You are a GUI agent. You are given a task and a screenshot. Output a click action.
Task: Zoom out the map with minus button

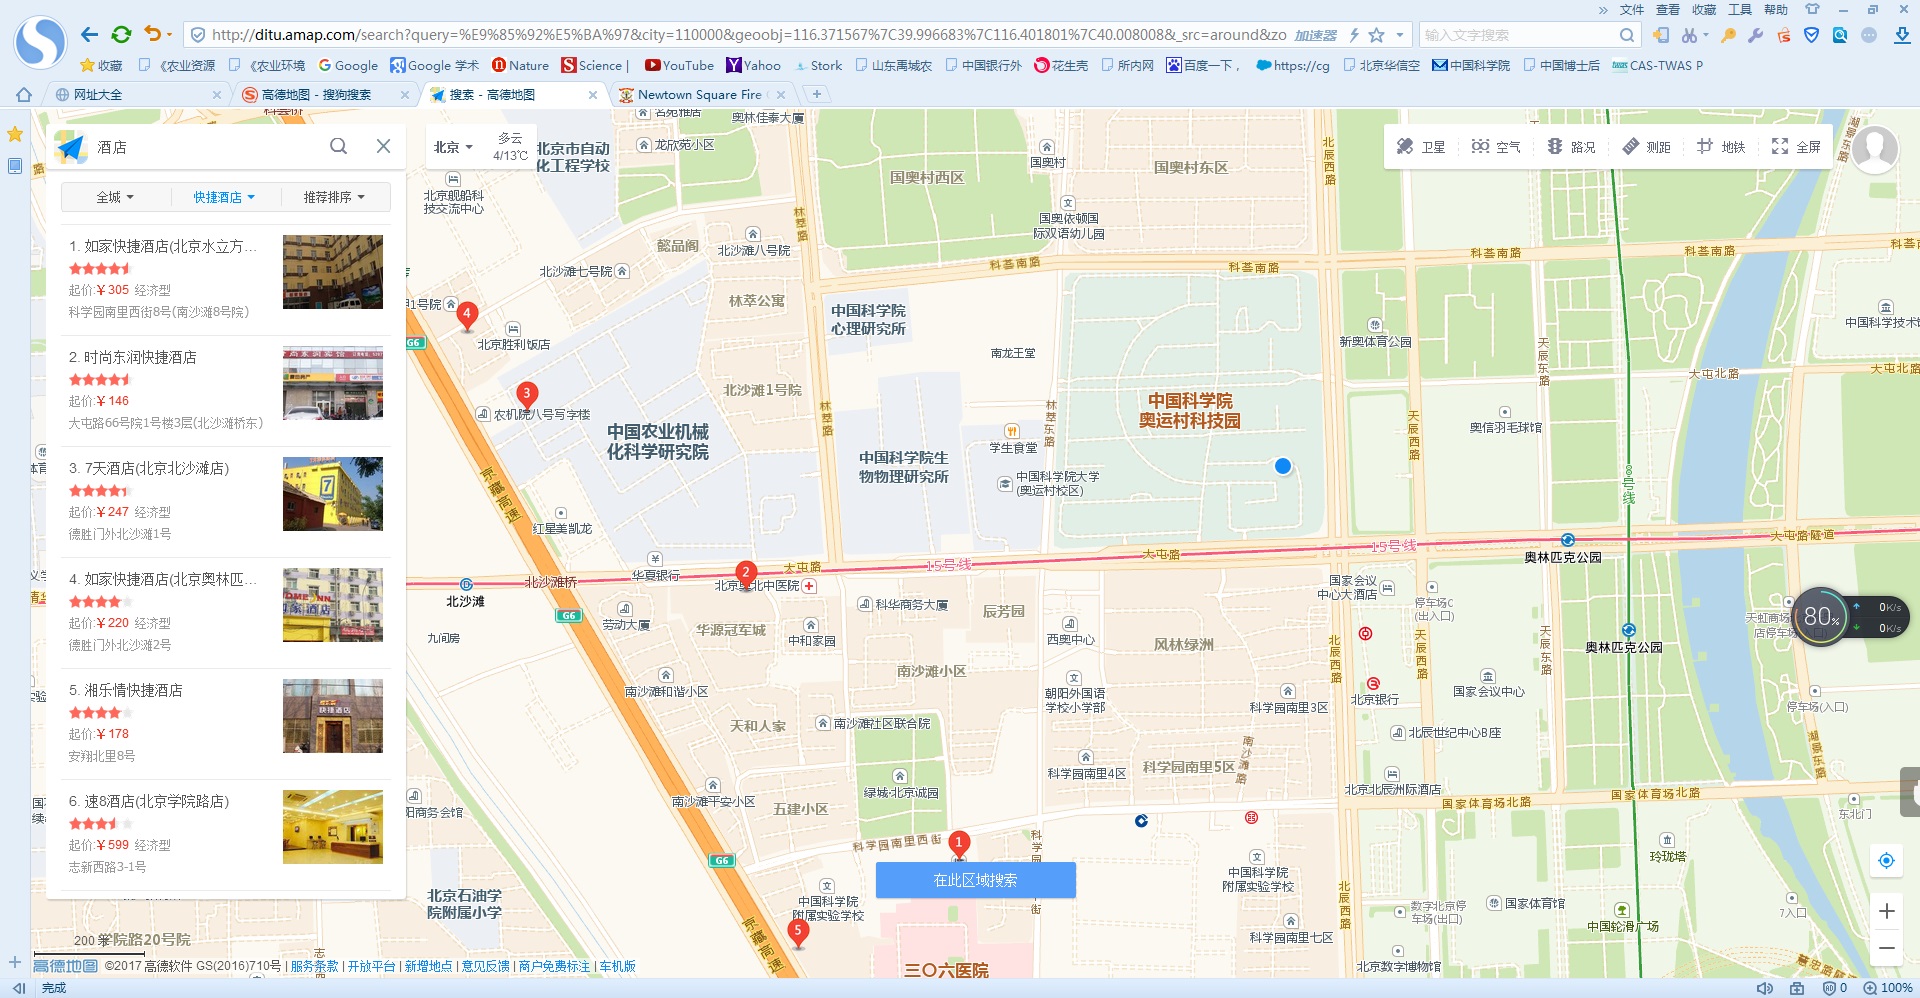1886,947
